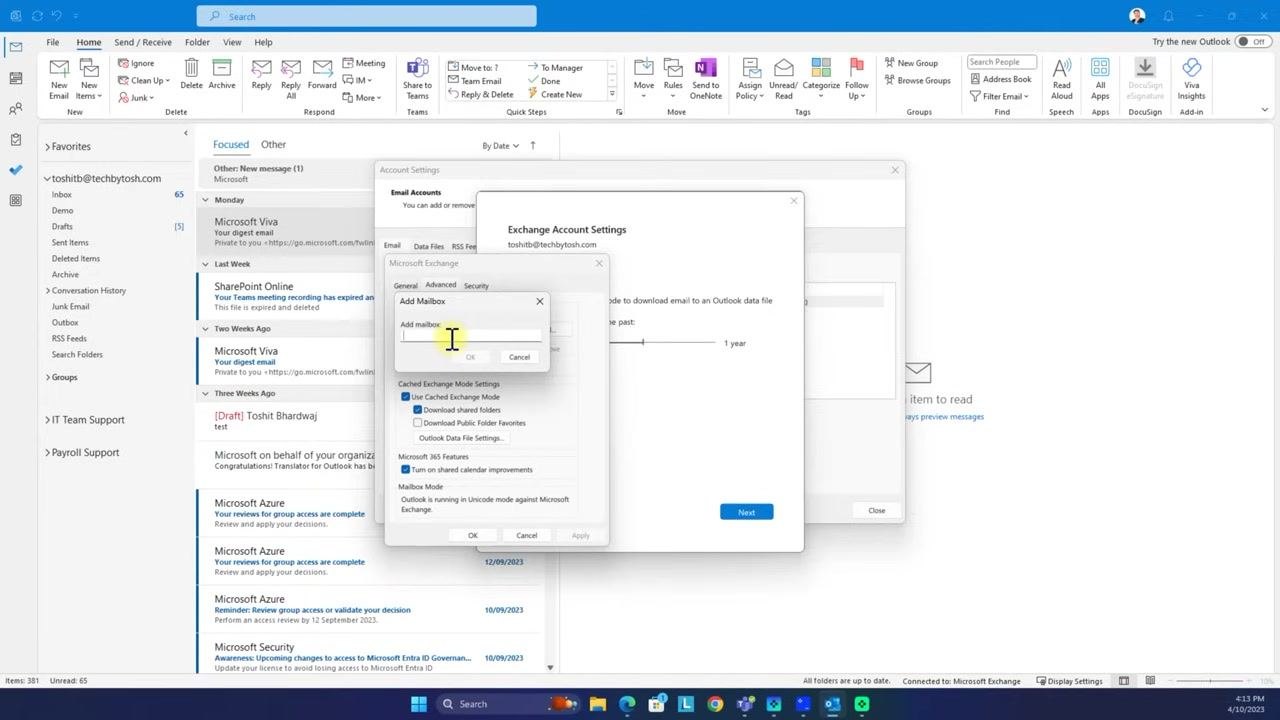
Task: Expand the Favorites folder group
Action: [47, 147]
